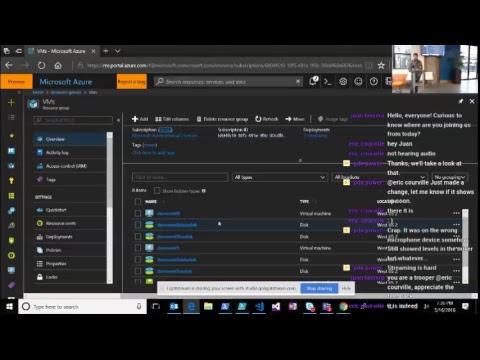Click Refresh in the blade toolbar
The image size is (480, 360).
(267, 119)
